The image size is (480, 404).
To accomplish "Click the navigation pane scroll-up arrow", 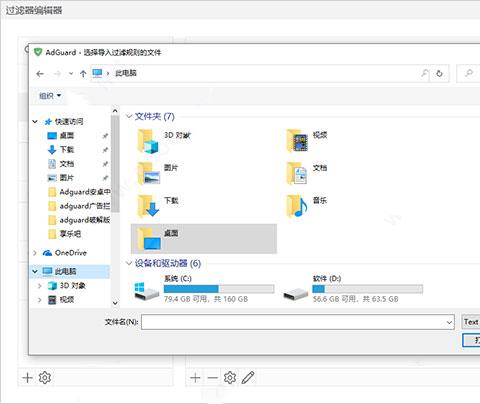I will [115, 111].
